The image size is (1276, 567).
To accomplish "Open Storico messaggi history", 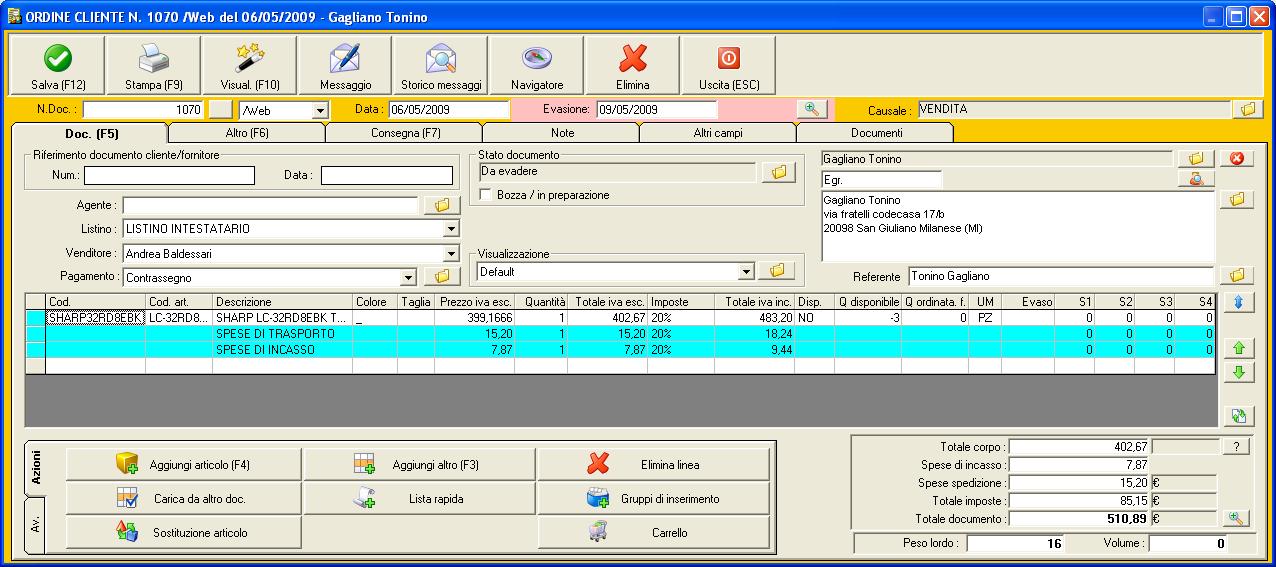I will (441, 59).
